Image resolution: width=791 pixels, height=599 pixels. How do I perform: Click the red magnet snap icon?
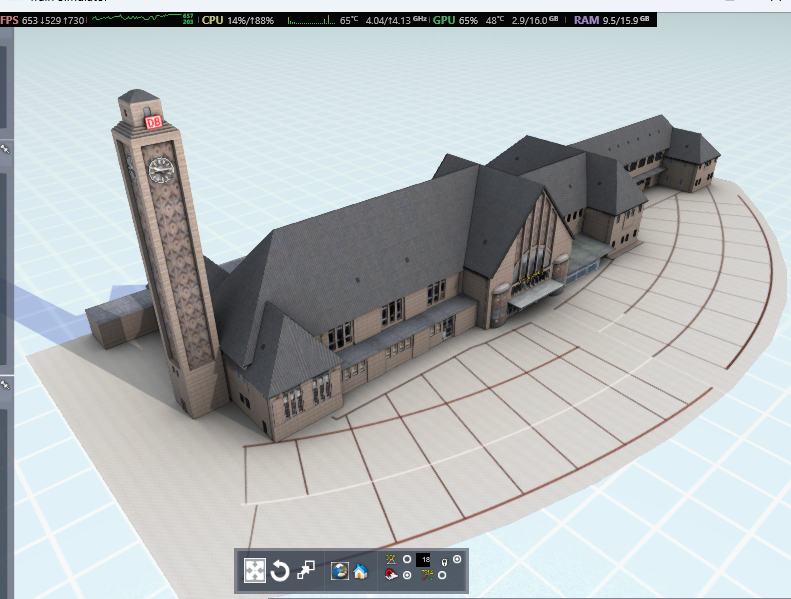[391, 576]
